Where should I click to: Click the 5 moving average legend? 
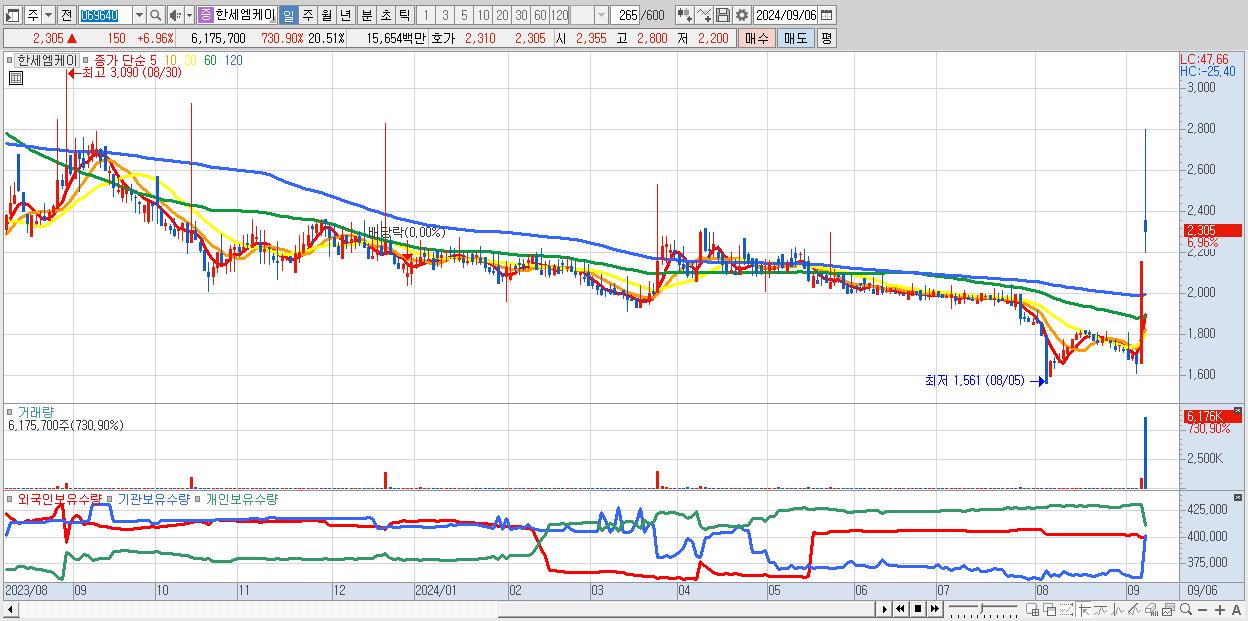[151, 60]
